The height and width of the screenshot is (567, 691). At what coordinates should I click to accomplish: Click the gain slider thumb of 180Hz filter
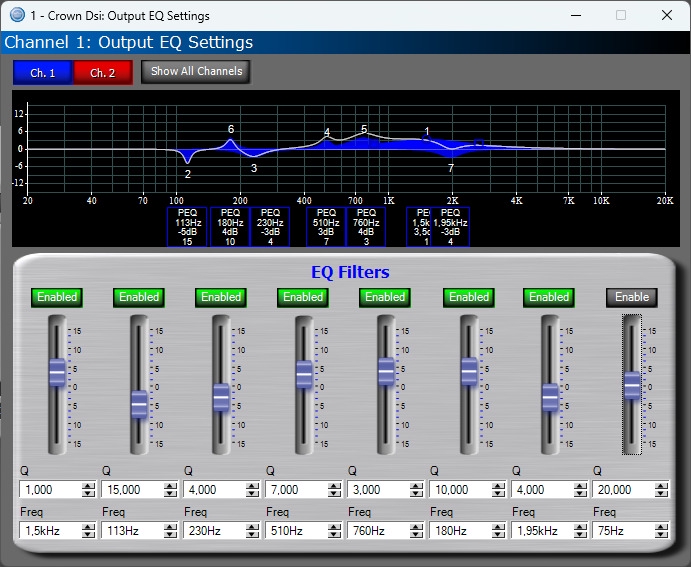(x=469, y=371)
